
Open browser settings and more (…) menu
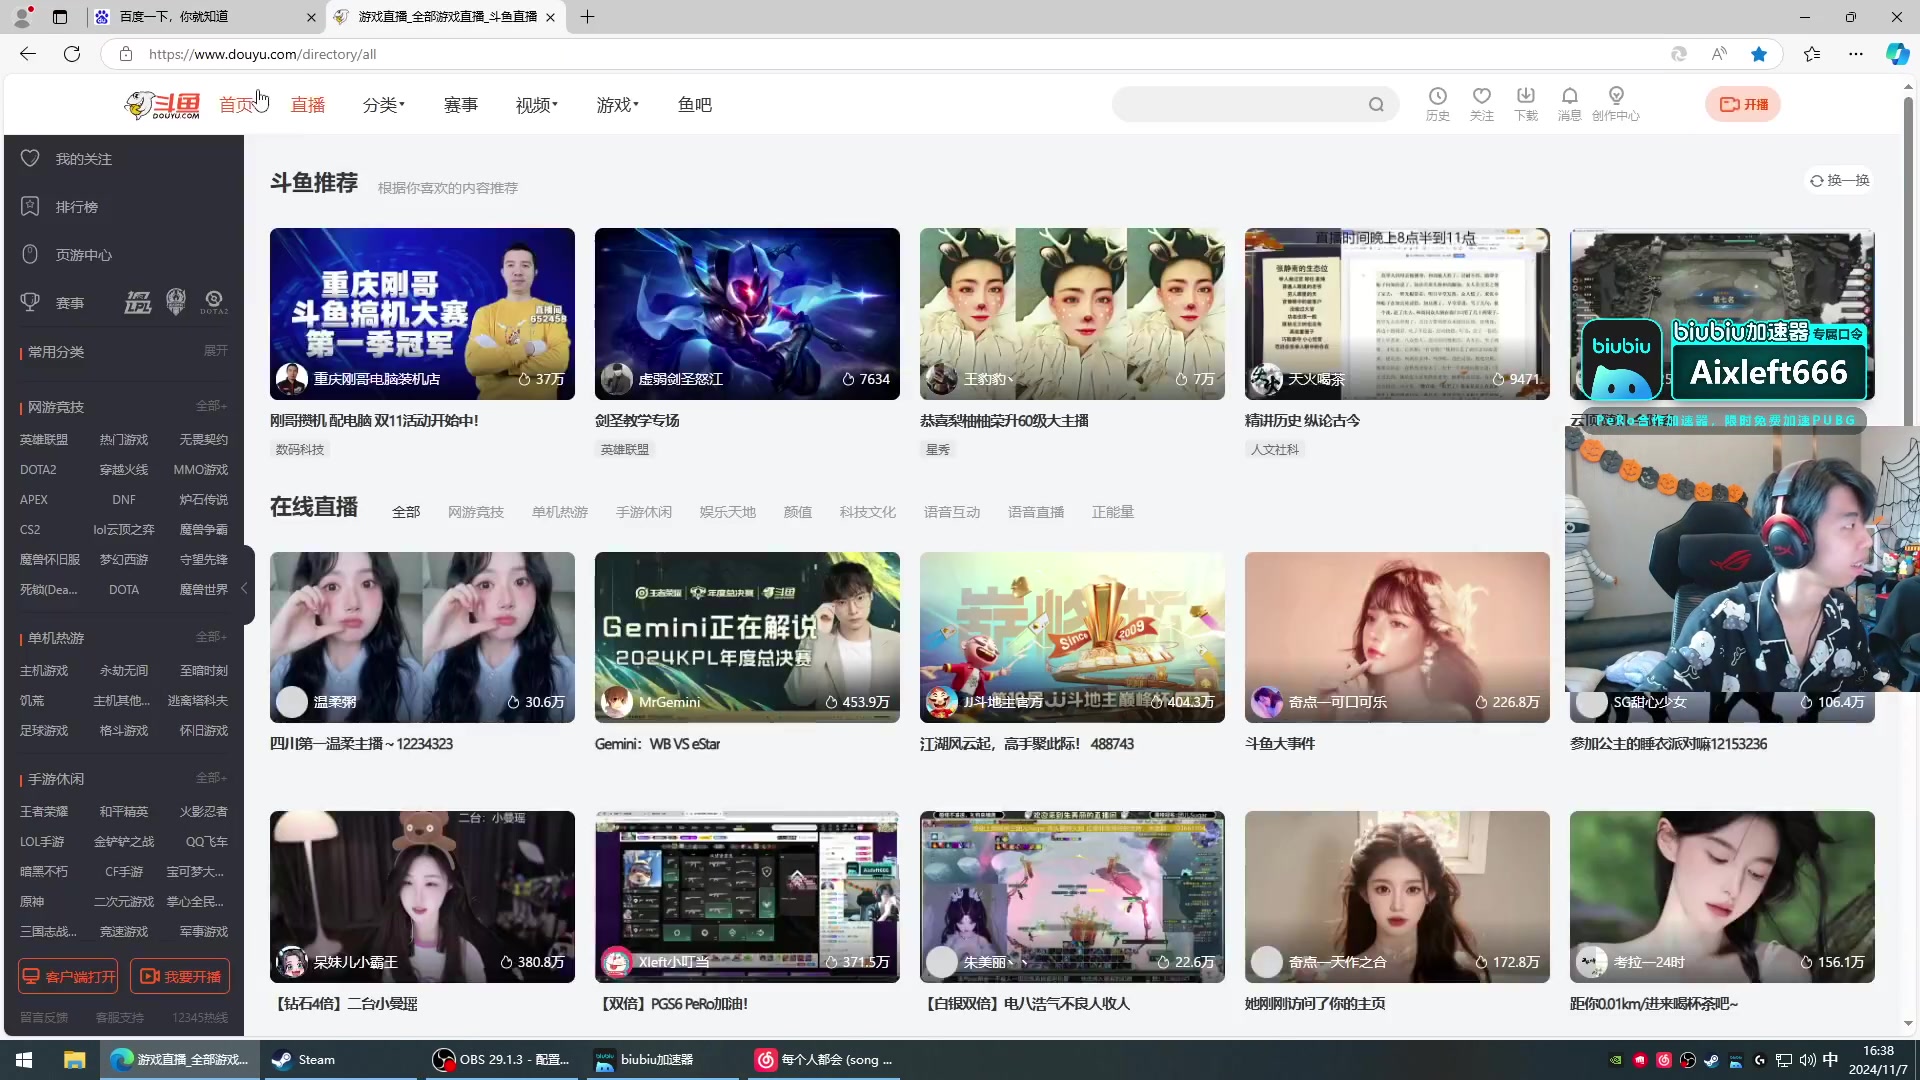tap(1856, 54)
